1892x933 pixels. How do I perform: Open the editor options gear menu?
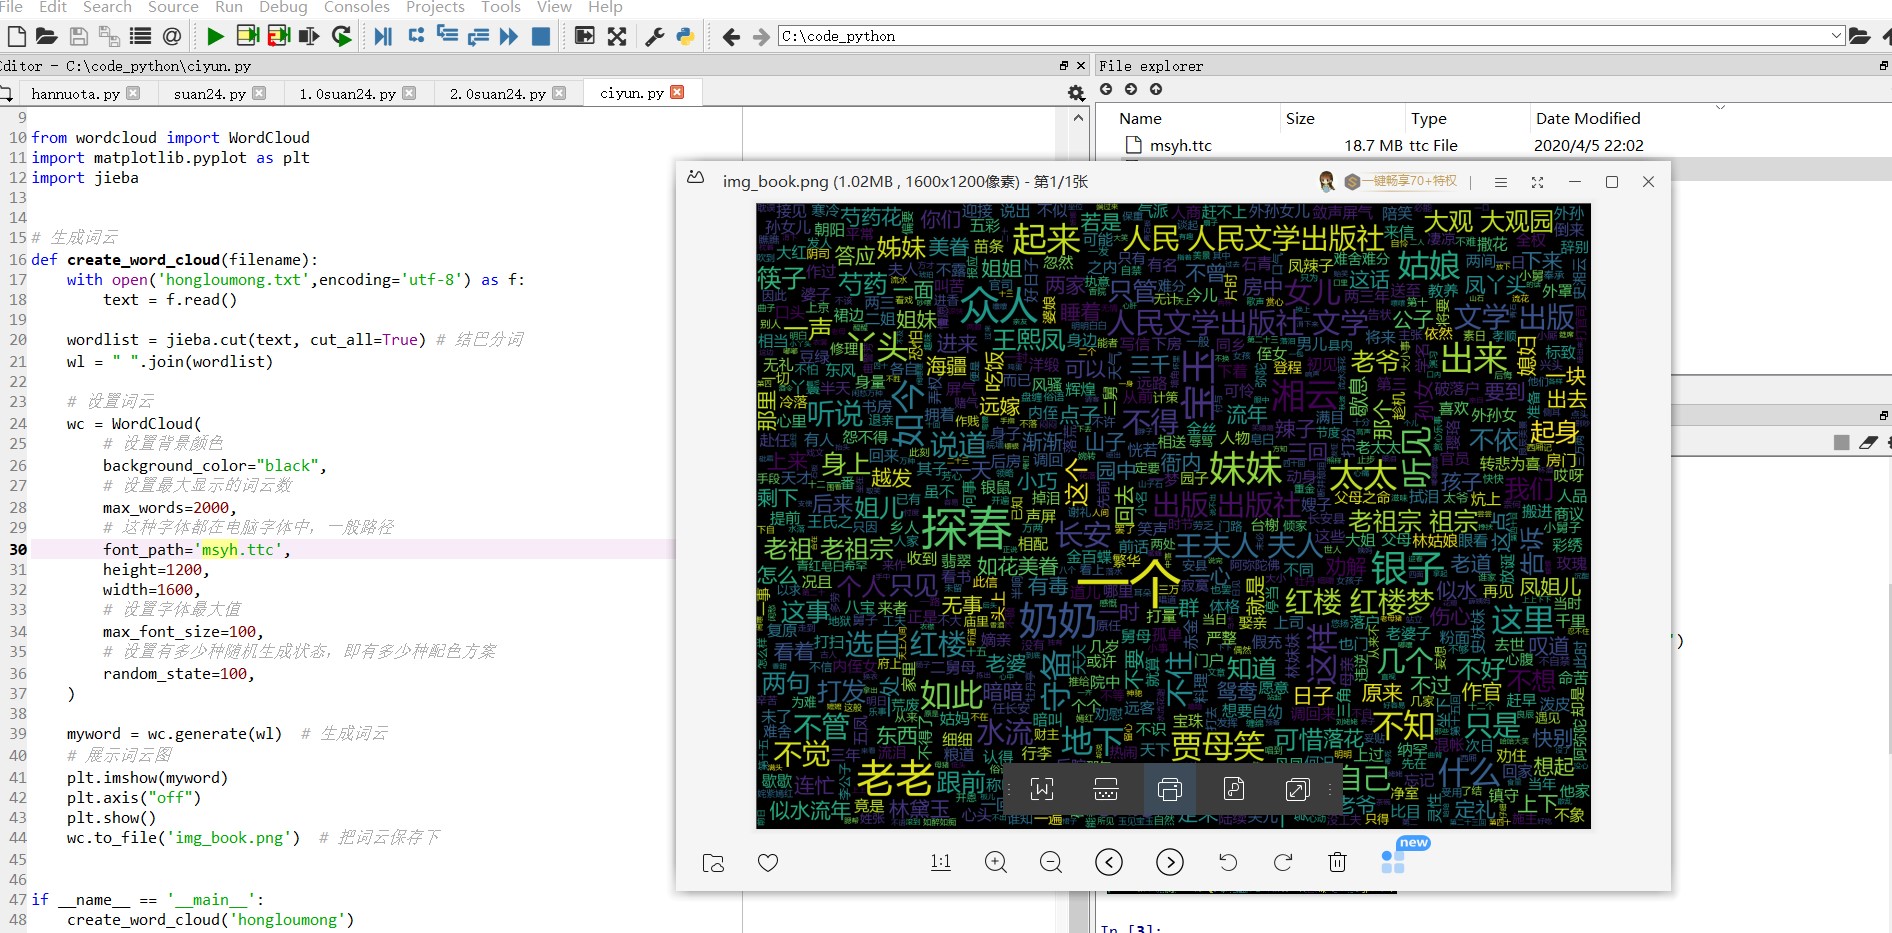[1076, 93]
